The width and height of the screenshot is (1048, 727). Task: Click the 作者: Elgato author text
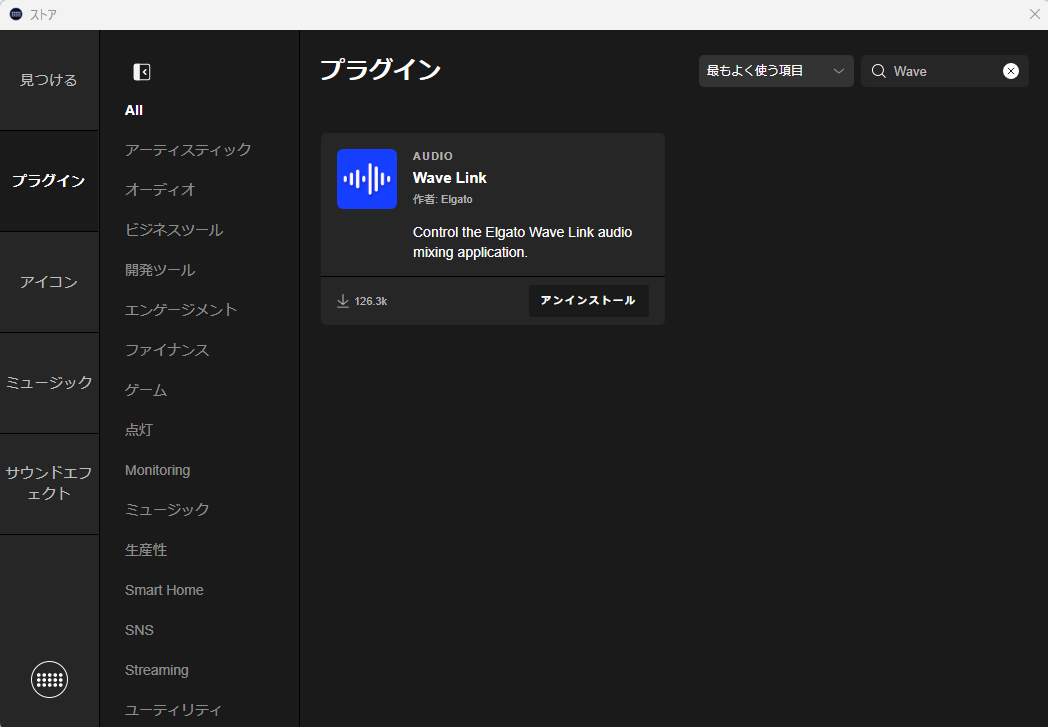coord(442,199)
